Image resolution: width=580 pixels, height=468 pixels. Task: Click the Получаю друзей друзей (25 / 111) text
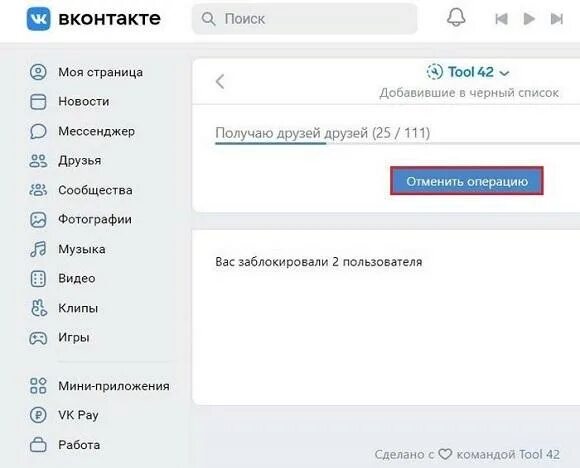[x=323, y=132]
